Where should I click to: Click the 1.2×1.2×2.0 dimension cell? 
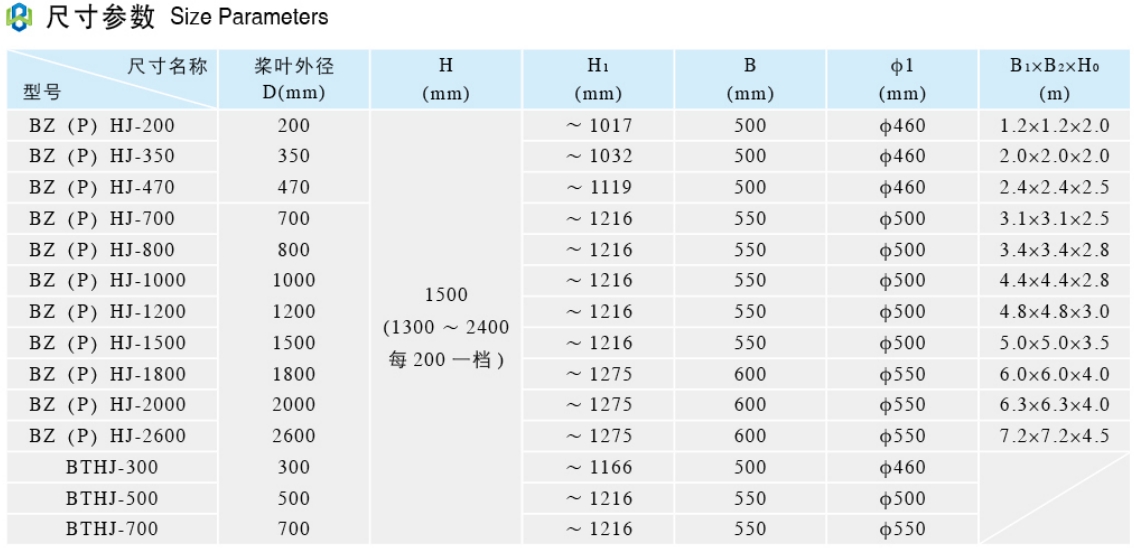(1054, 126)
